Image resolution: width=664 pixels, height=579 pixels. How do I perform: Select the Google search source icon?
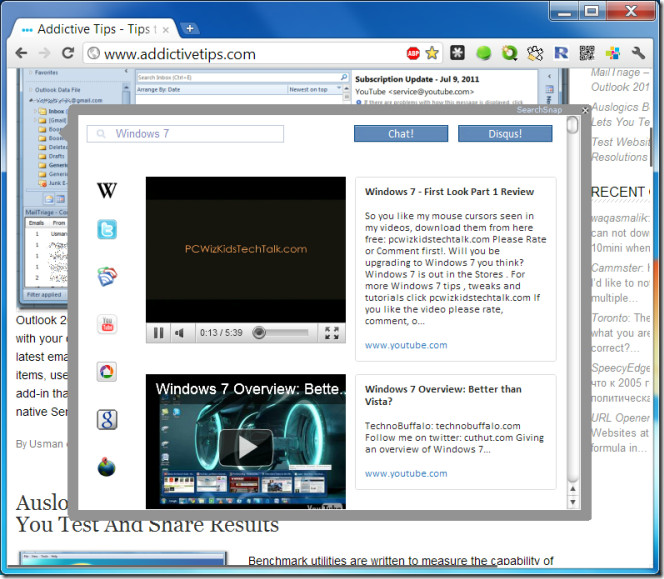(x=107, y=419)
